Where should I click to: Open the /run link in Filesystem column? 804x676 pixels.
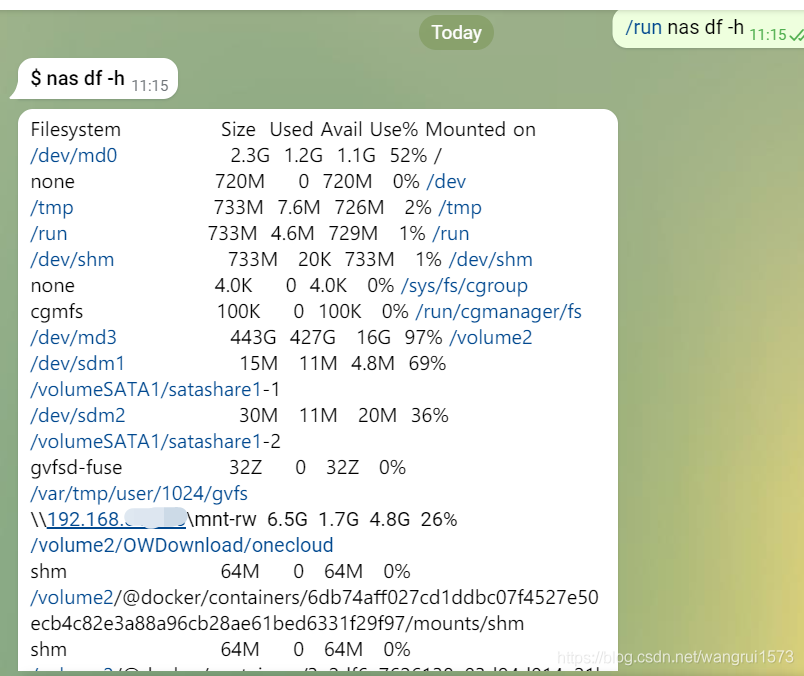pyautogui.click(x=49, y=234)
